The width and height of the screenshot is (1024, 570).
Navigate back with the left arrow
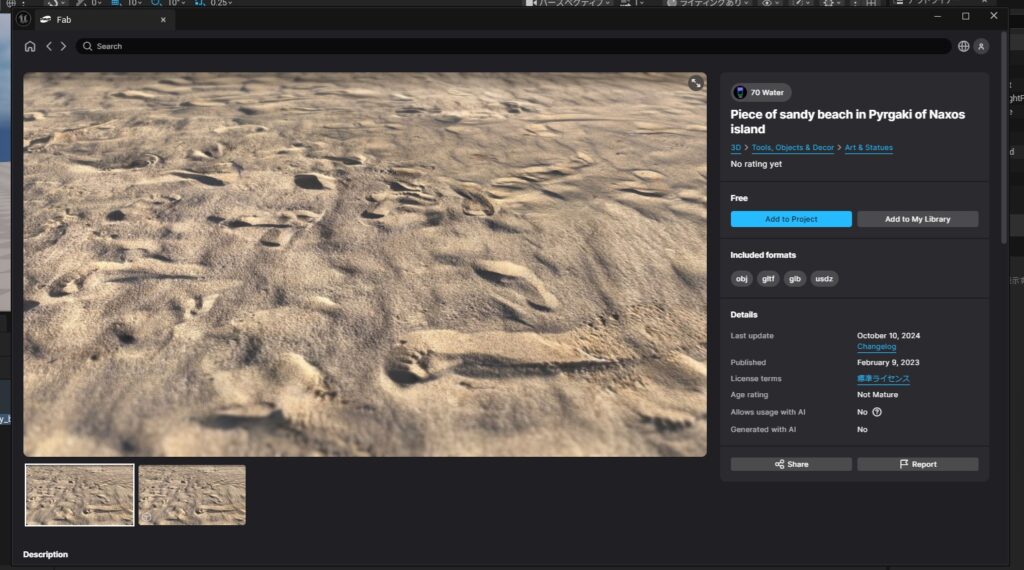49,46
